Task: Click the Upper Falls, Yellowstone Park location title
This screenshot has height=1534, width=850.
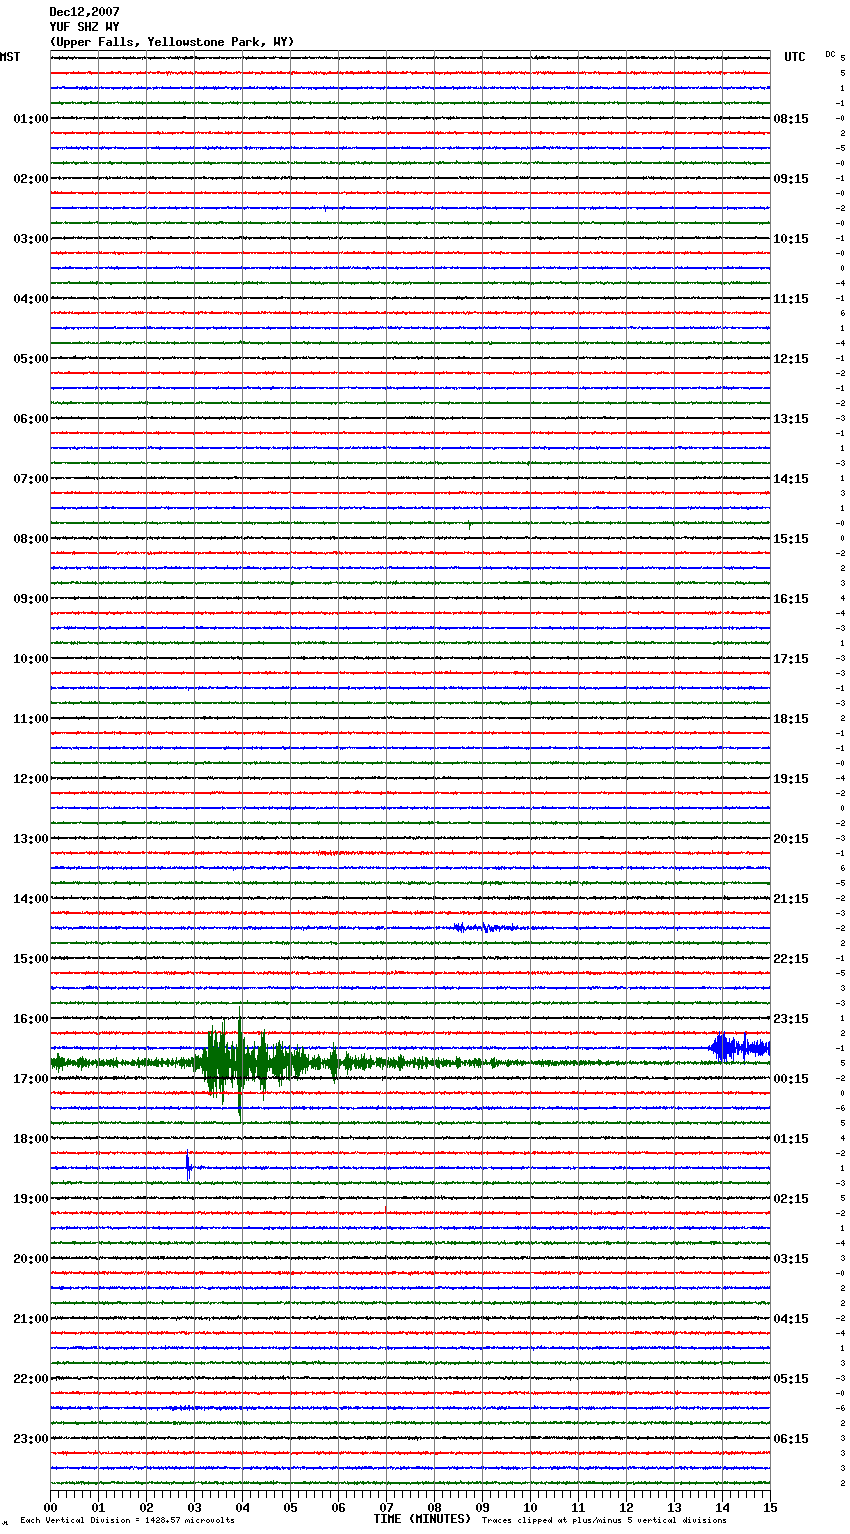Action: coord(172,42)
